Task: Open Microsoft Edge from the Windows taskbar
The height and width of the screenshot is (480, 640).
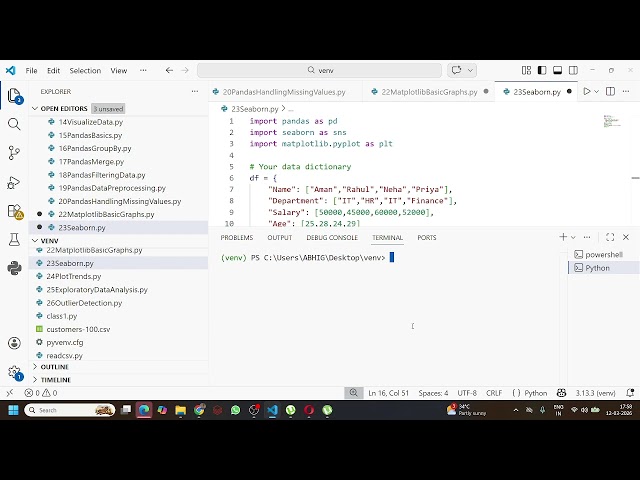Action: [144, 410]
